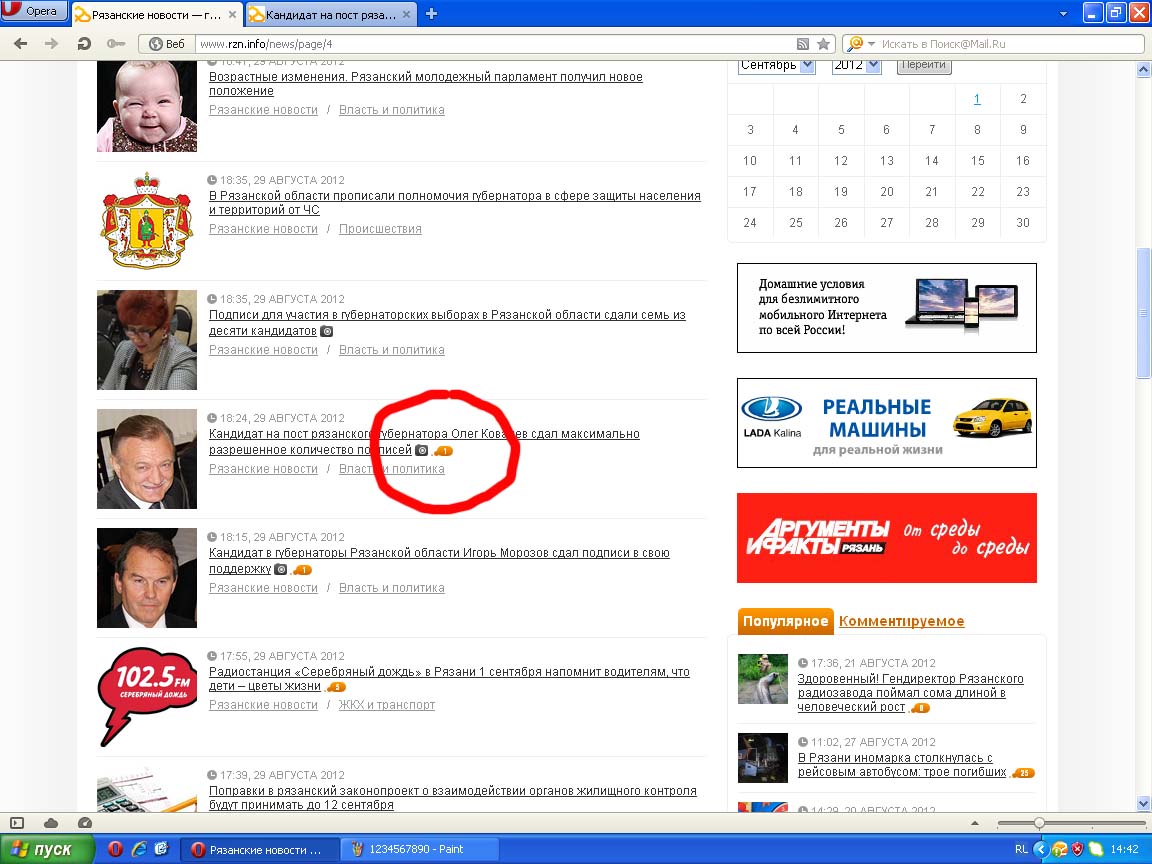This screenshot has width=1152, height=864.
Task: Expand the 2012 year dropdown
Action: click(872, 65)
